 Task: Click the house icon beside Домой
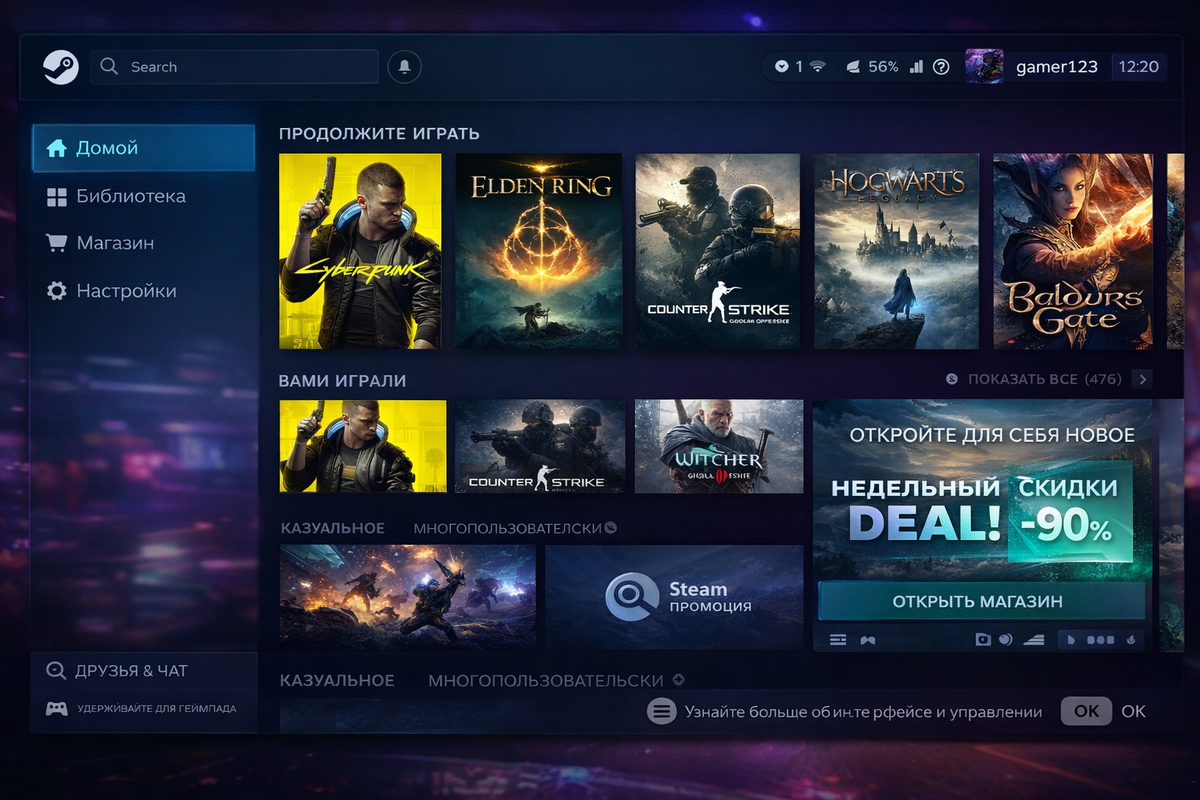click(57, 148)
